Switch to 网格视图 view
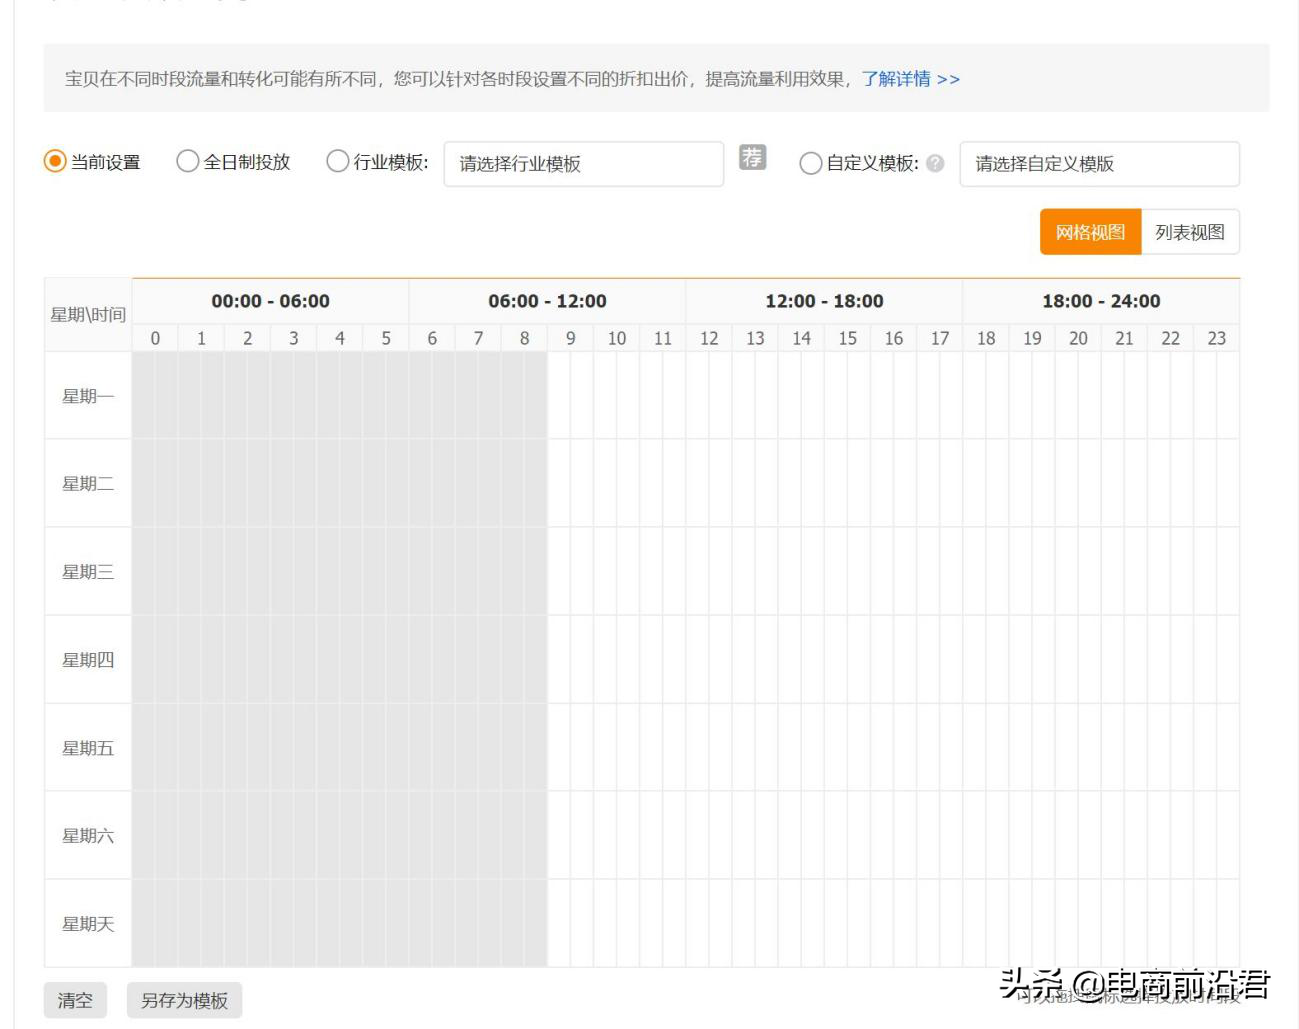The width and height of the screenshot is (1299, 1029). (1089, 232)
